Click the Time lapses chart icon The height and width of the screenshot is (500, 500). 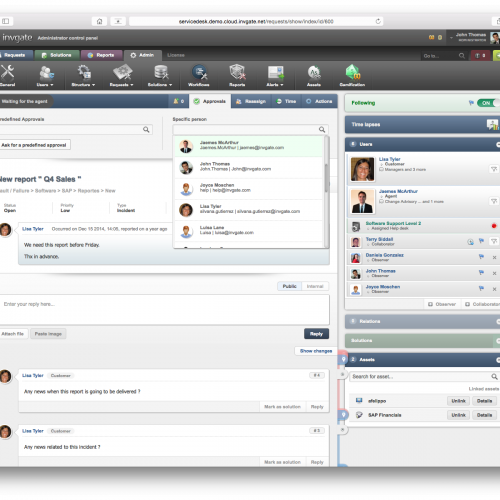coord(492,125)
